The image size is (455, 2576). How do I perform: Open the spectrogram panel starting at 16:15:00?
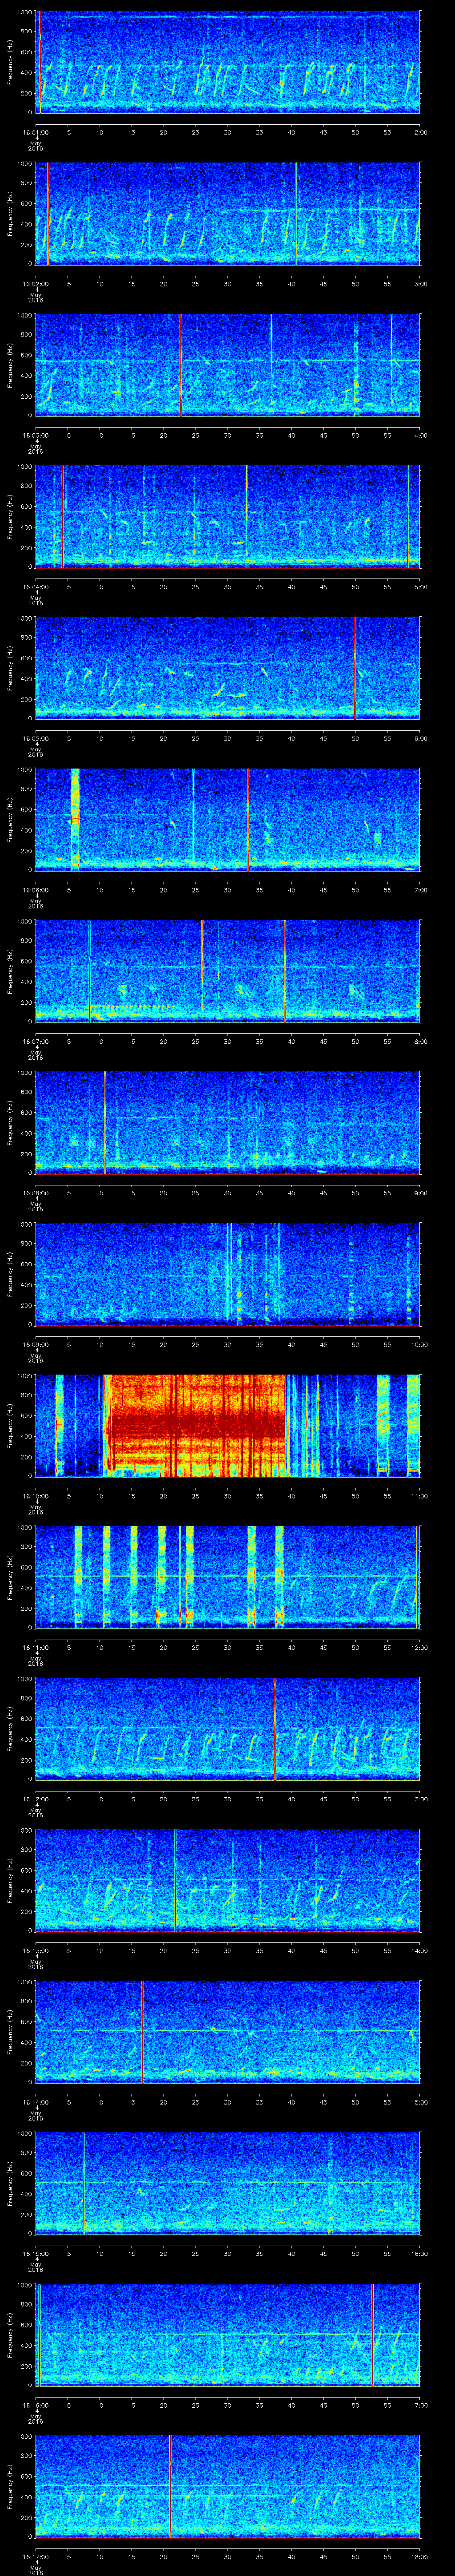(228, 2183)
